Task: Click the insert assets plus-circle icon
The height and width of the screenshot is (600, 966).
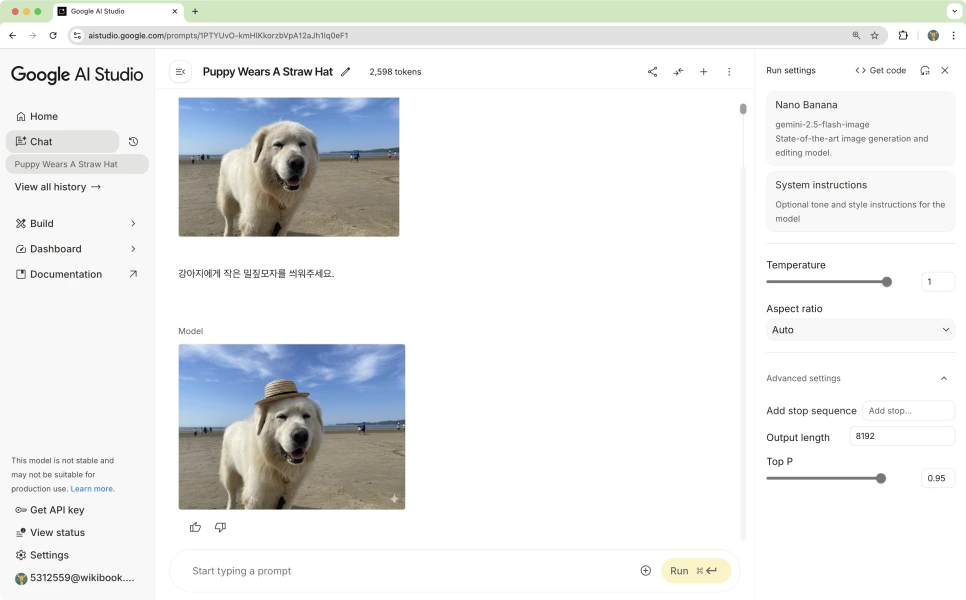Action: 646,571
